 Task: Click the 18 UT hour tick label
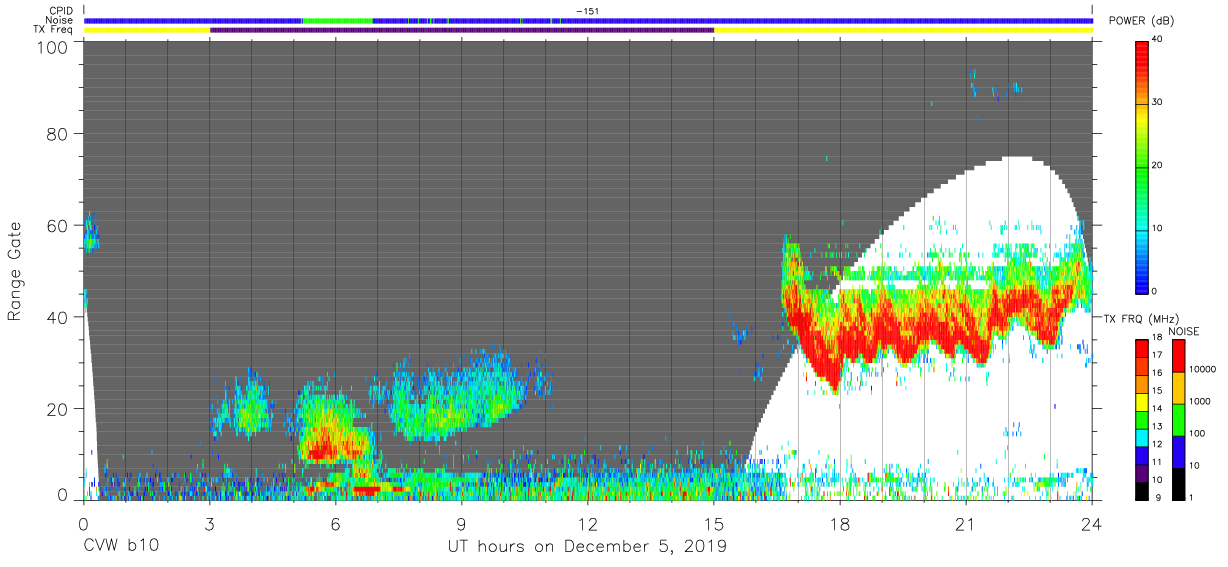[840, 523]
